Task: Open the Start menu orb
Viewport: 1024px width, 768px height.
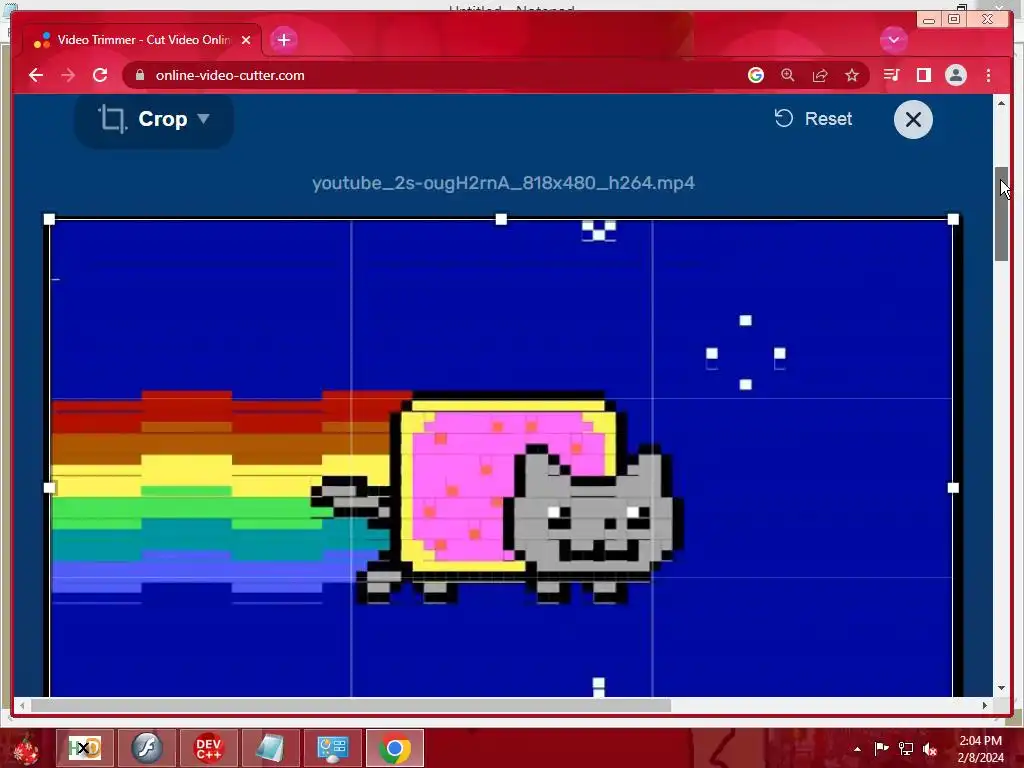Action: click(x=26, y=748)
